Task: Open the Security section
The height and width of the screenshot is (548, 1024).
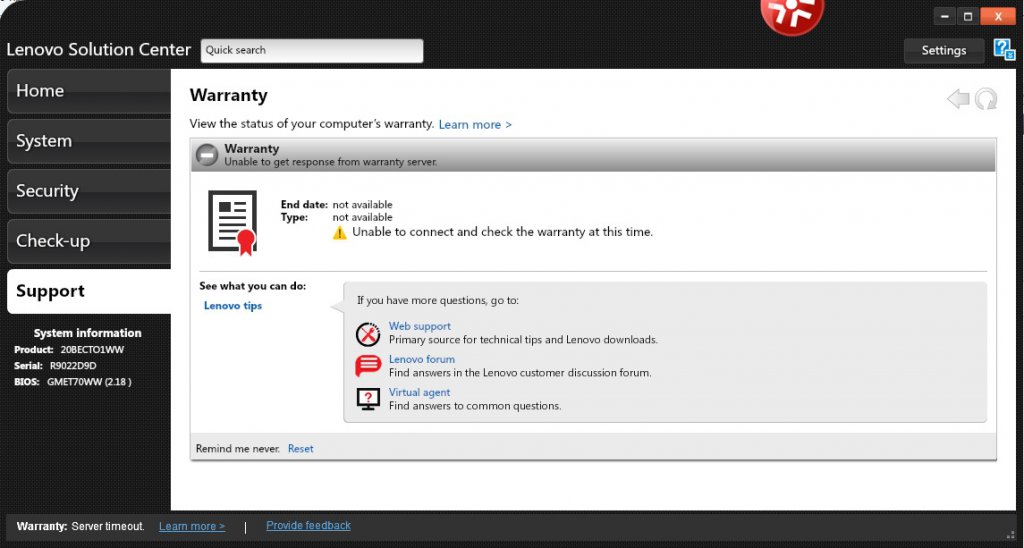Action: pyautogui.click(x=89, y=191)
